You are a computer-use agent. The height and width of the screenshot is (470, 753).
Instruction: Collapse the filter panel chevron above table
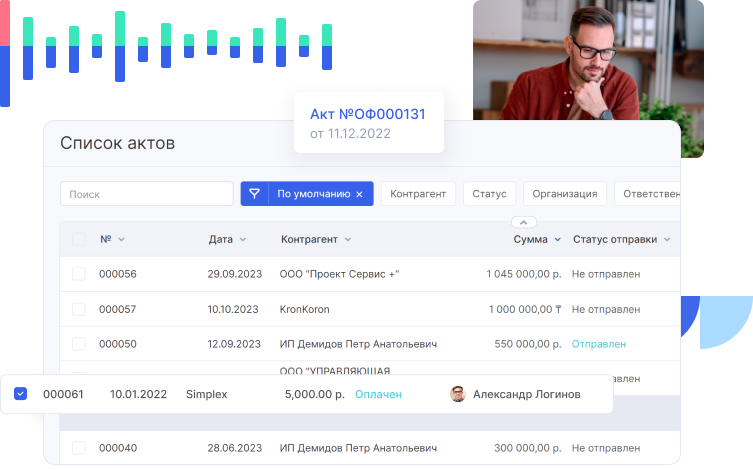(524, 222)
